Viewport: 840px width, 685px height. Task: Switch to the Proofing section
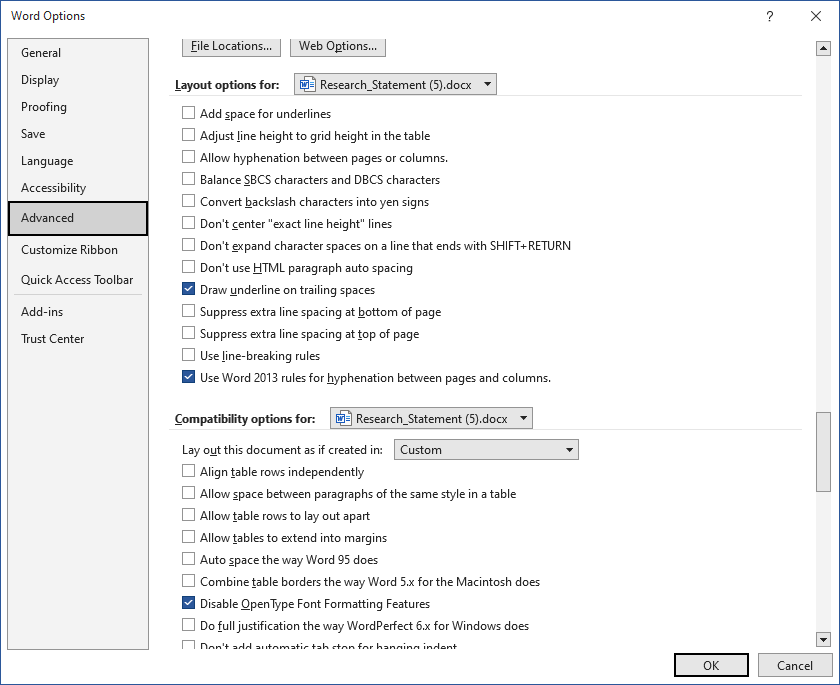44,107
